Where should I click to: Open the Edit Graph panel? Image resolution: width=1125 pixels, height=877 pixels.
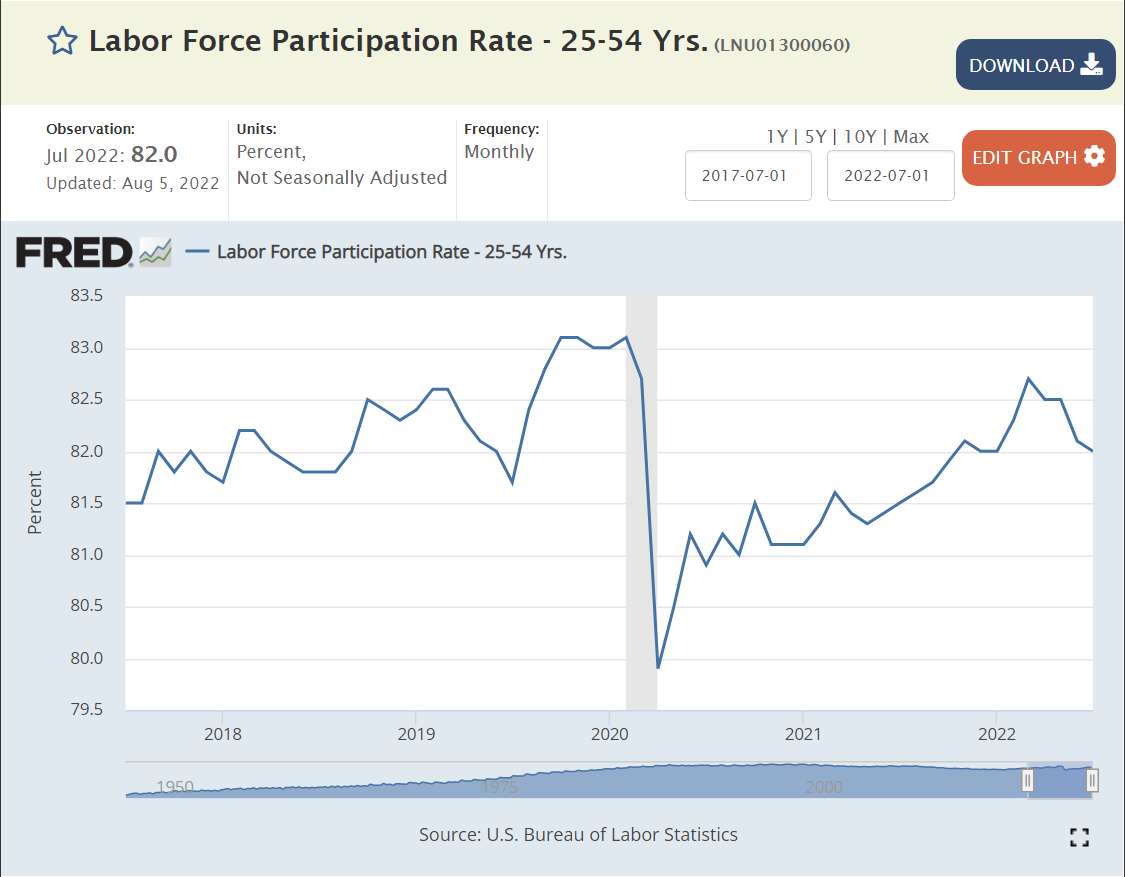1038,158
